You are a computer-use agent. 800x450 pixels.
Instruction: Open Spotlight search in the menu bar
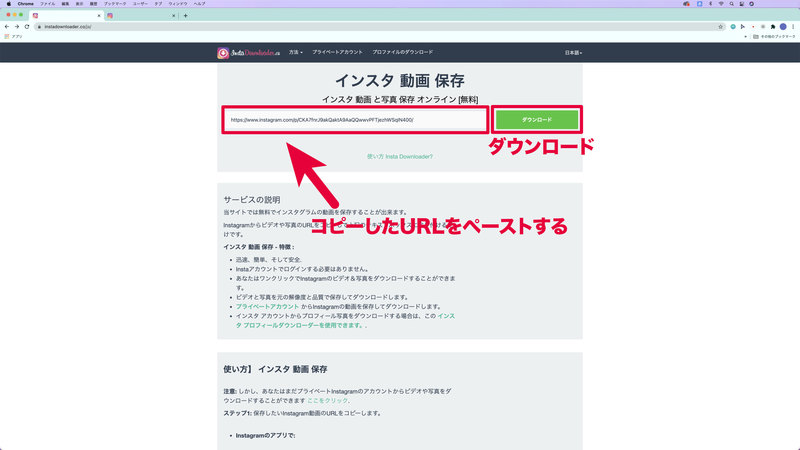point(732,4)
